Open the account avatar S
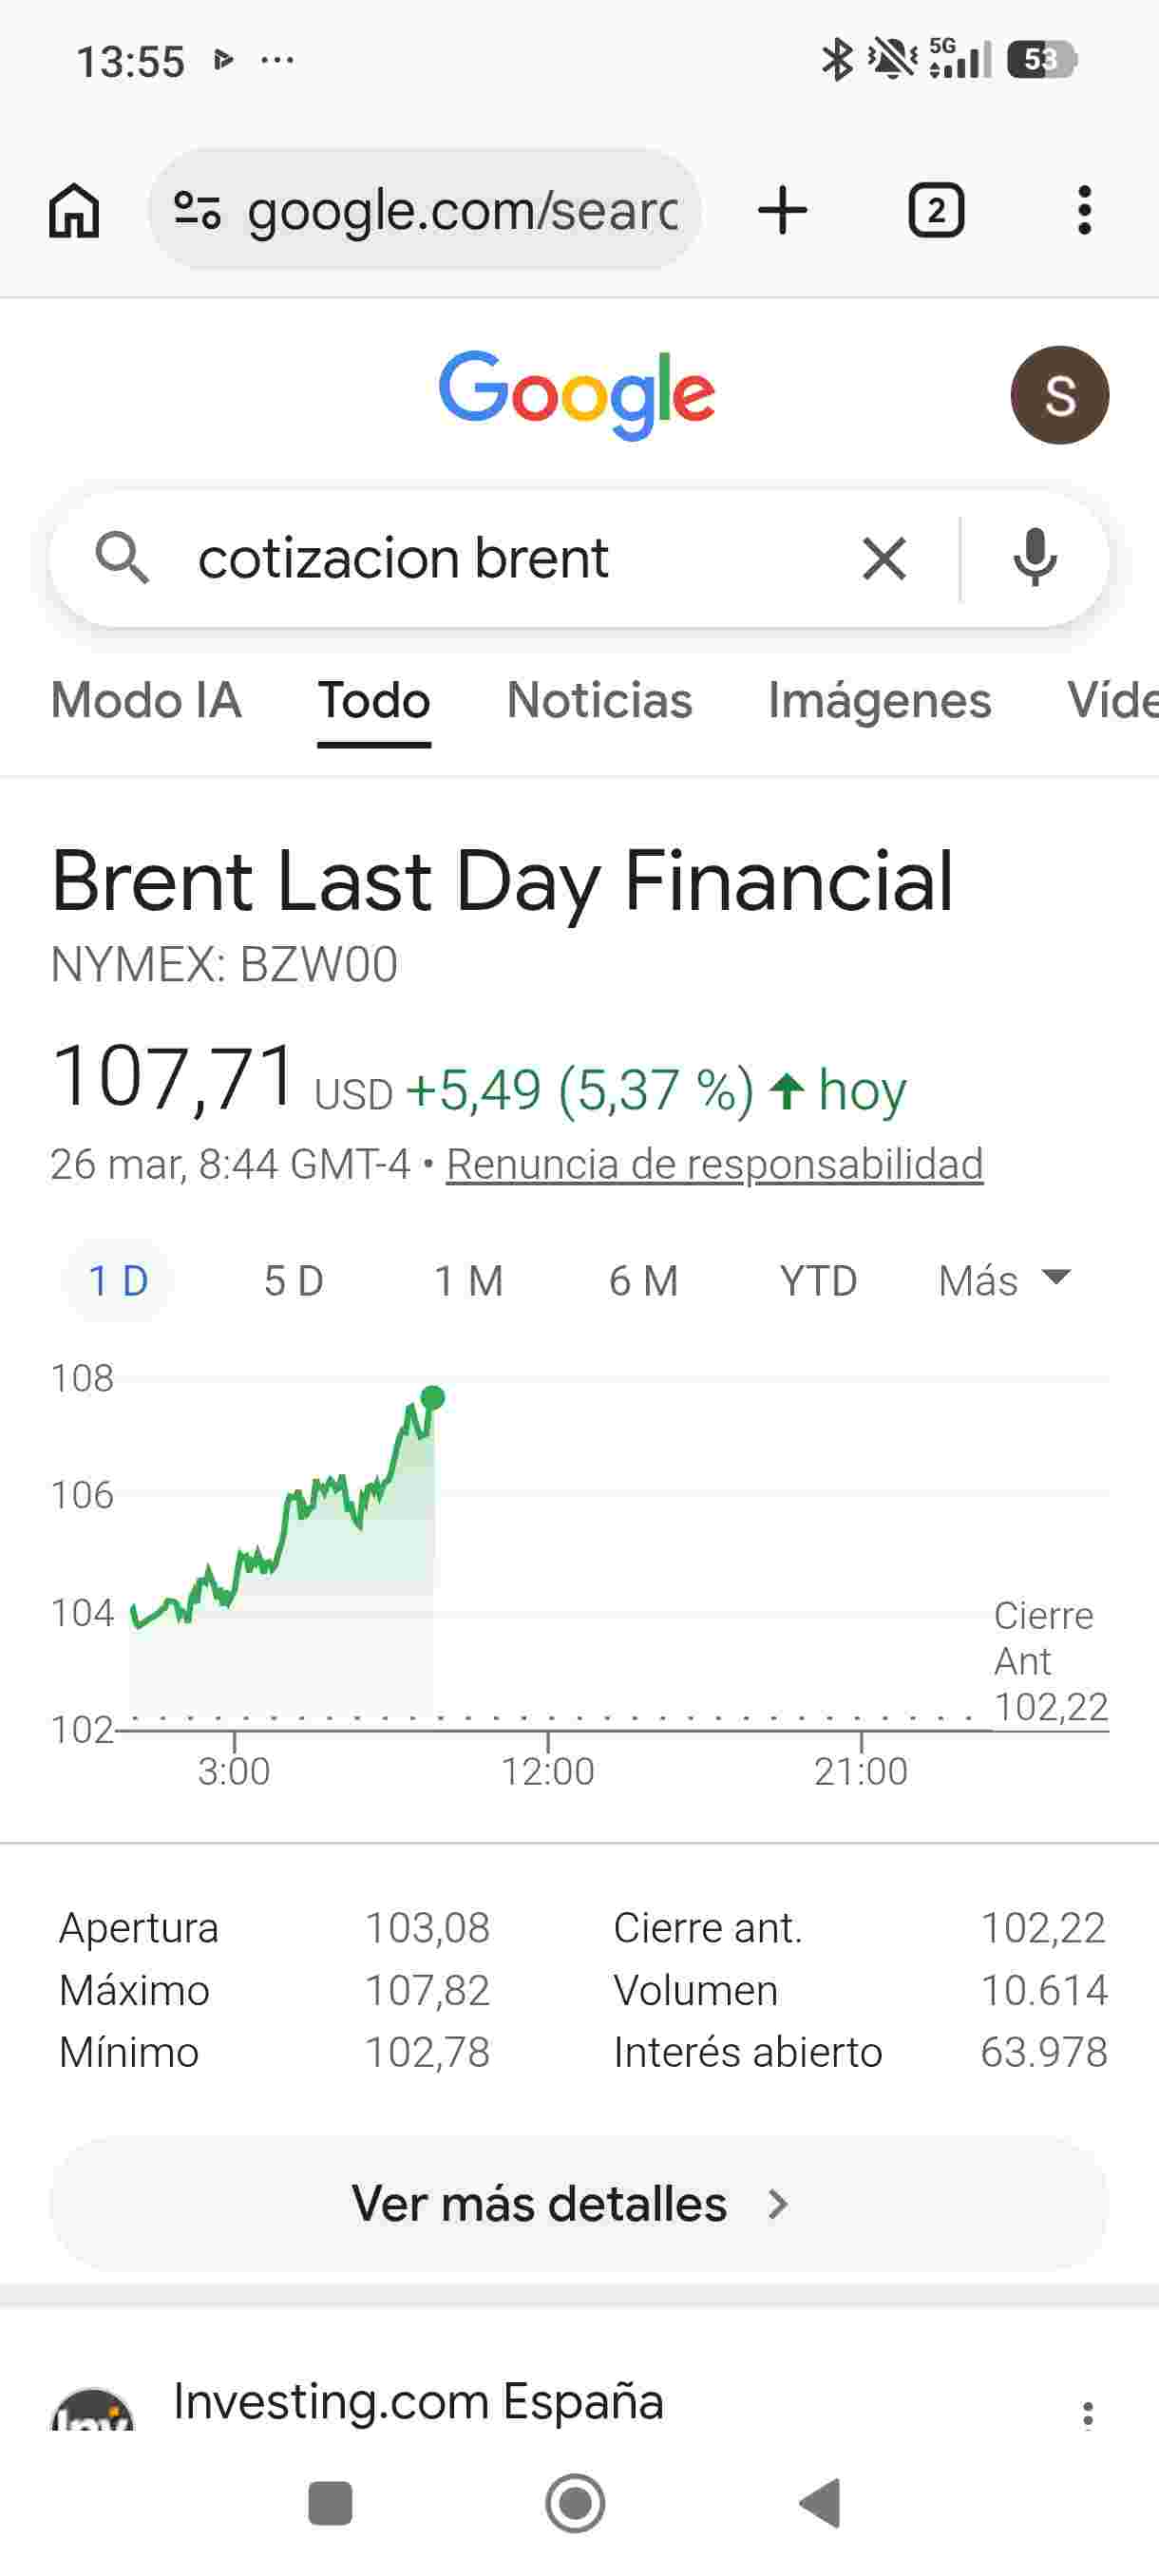This screenshot has height=2576, width=1159. 1059,395
